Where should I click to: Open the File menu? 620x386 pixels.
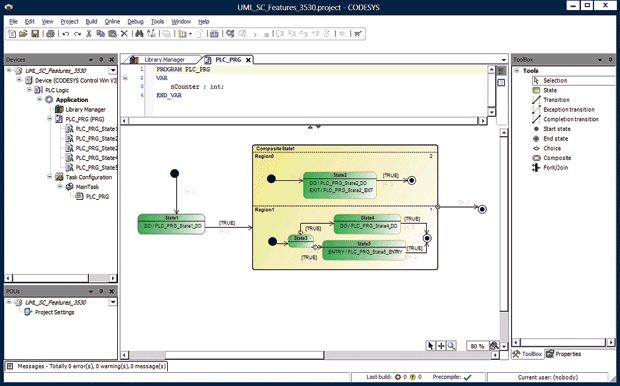point(13,21)
